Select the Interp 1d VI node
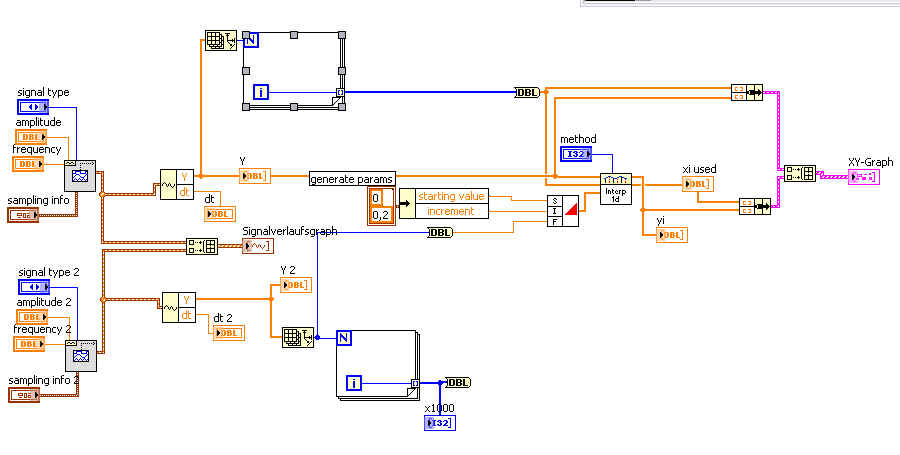Screen dimensions: 900x455 [x=616, y=189]
